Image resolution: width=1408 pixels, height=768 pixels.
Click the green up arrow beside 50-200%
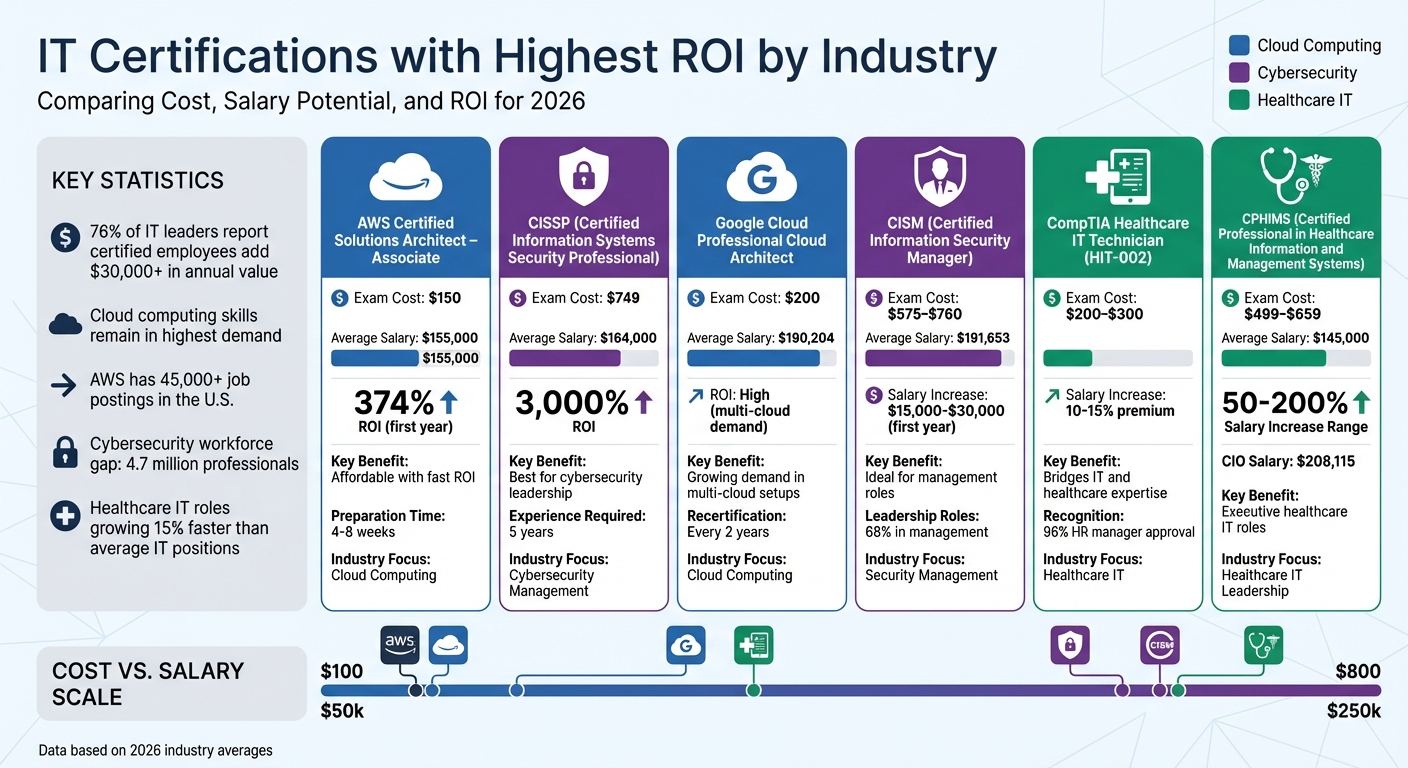click(x=1361, y=403)
